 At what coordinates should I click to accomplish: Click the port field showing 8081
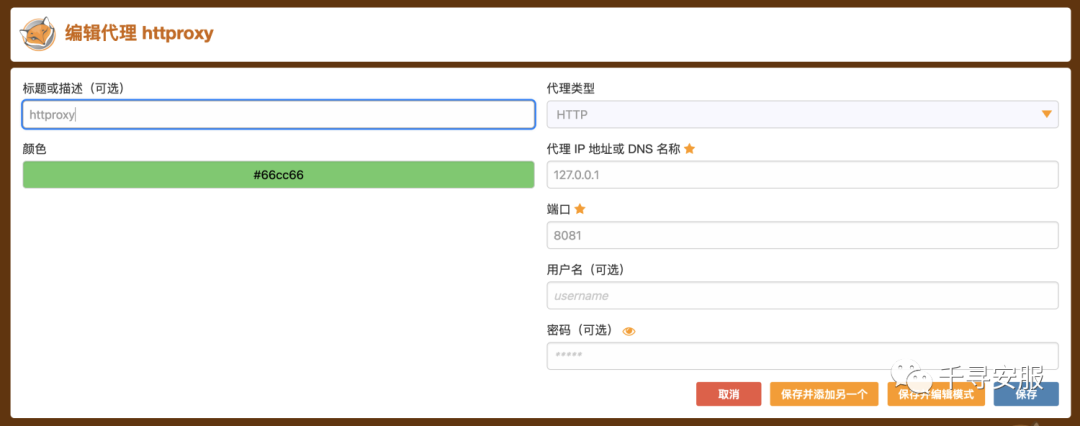coord(802,235)
